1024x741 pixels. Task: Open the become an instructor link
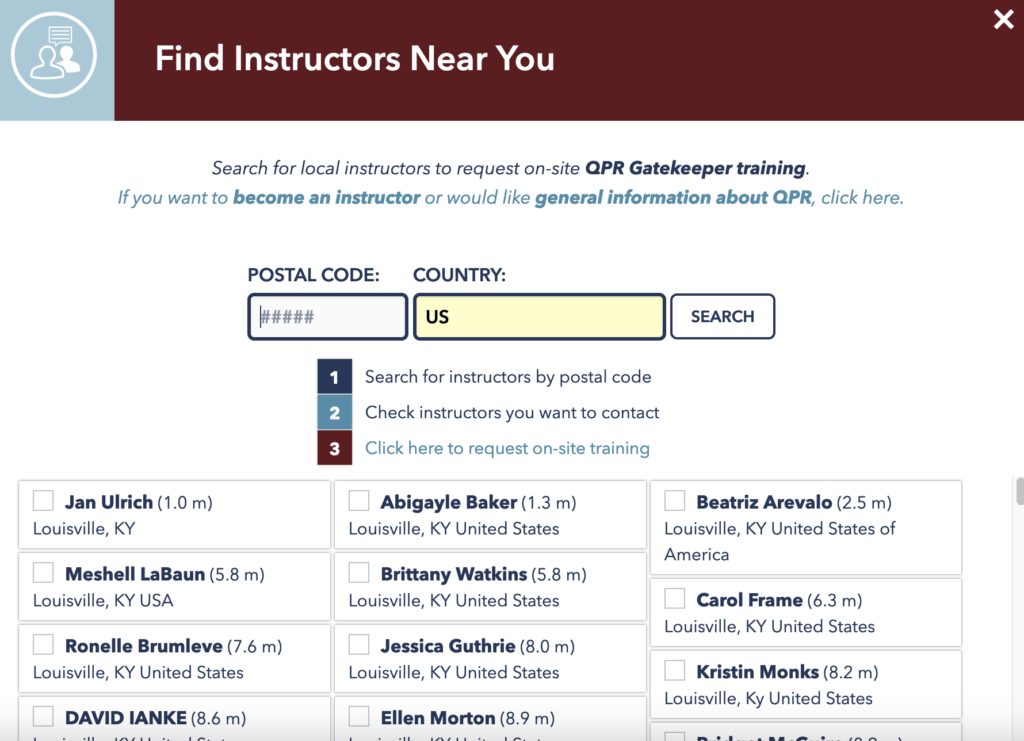click(327, 198)
